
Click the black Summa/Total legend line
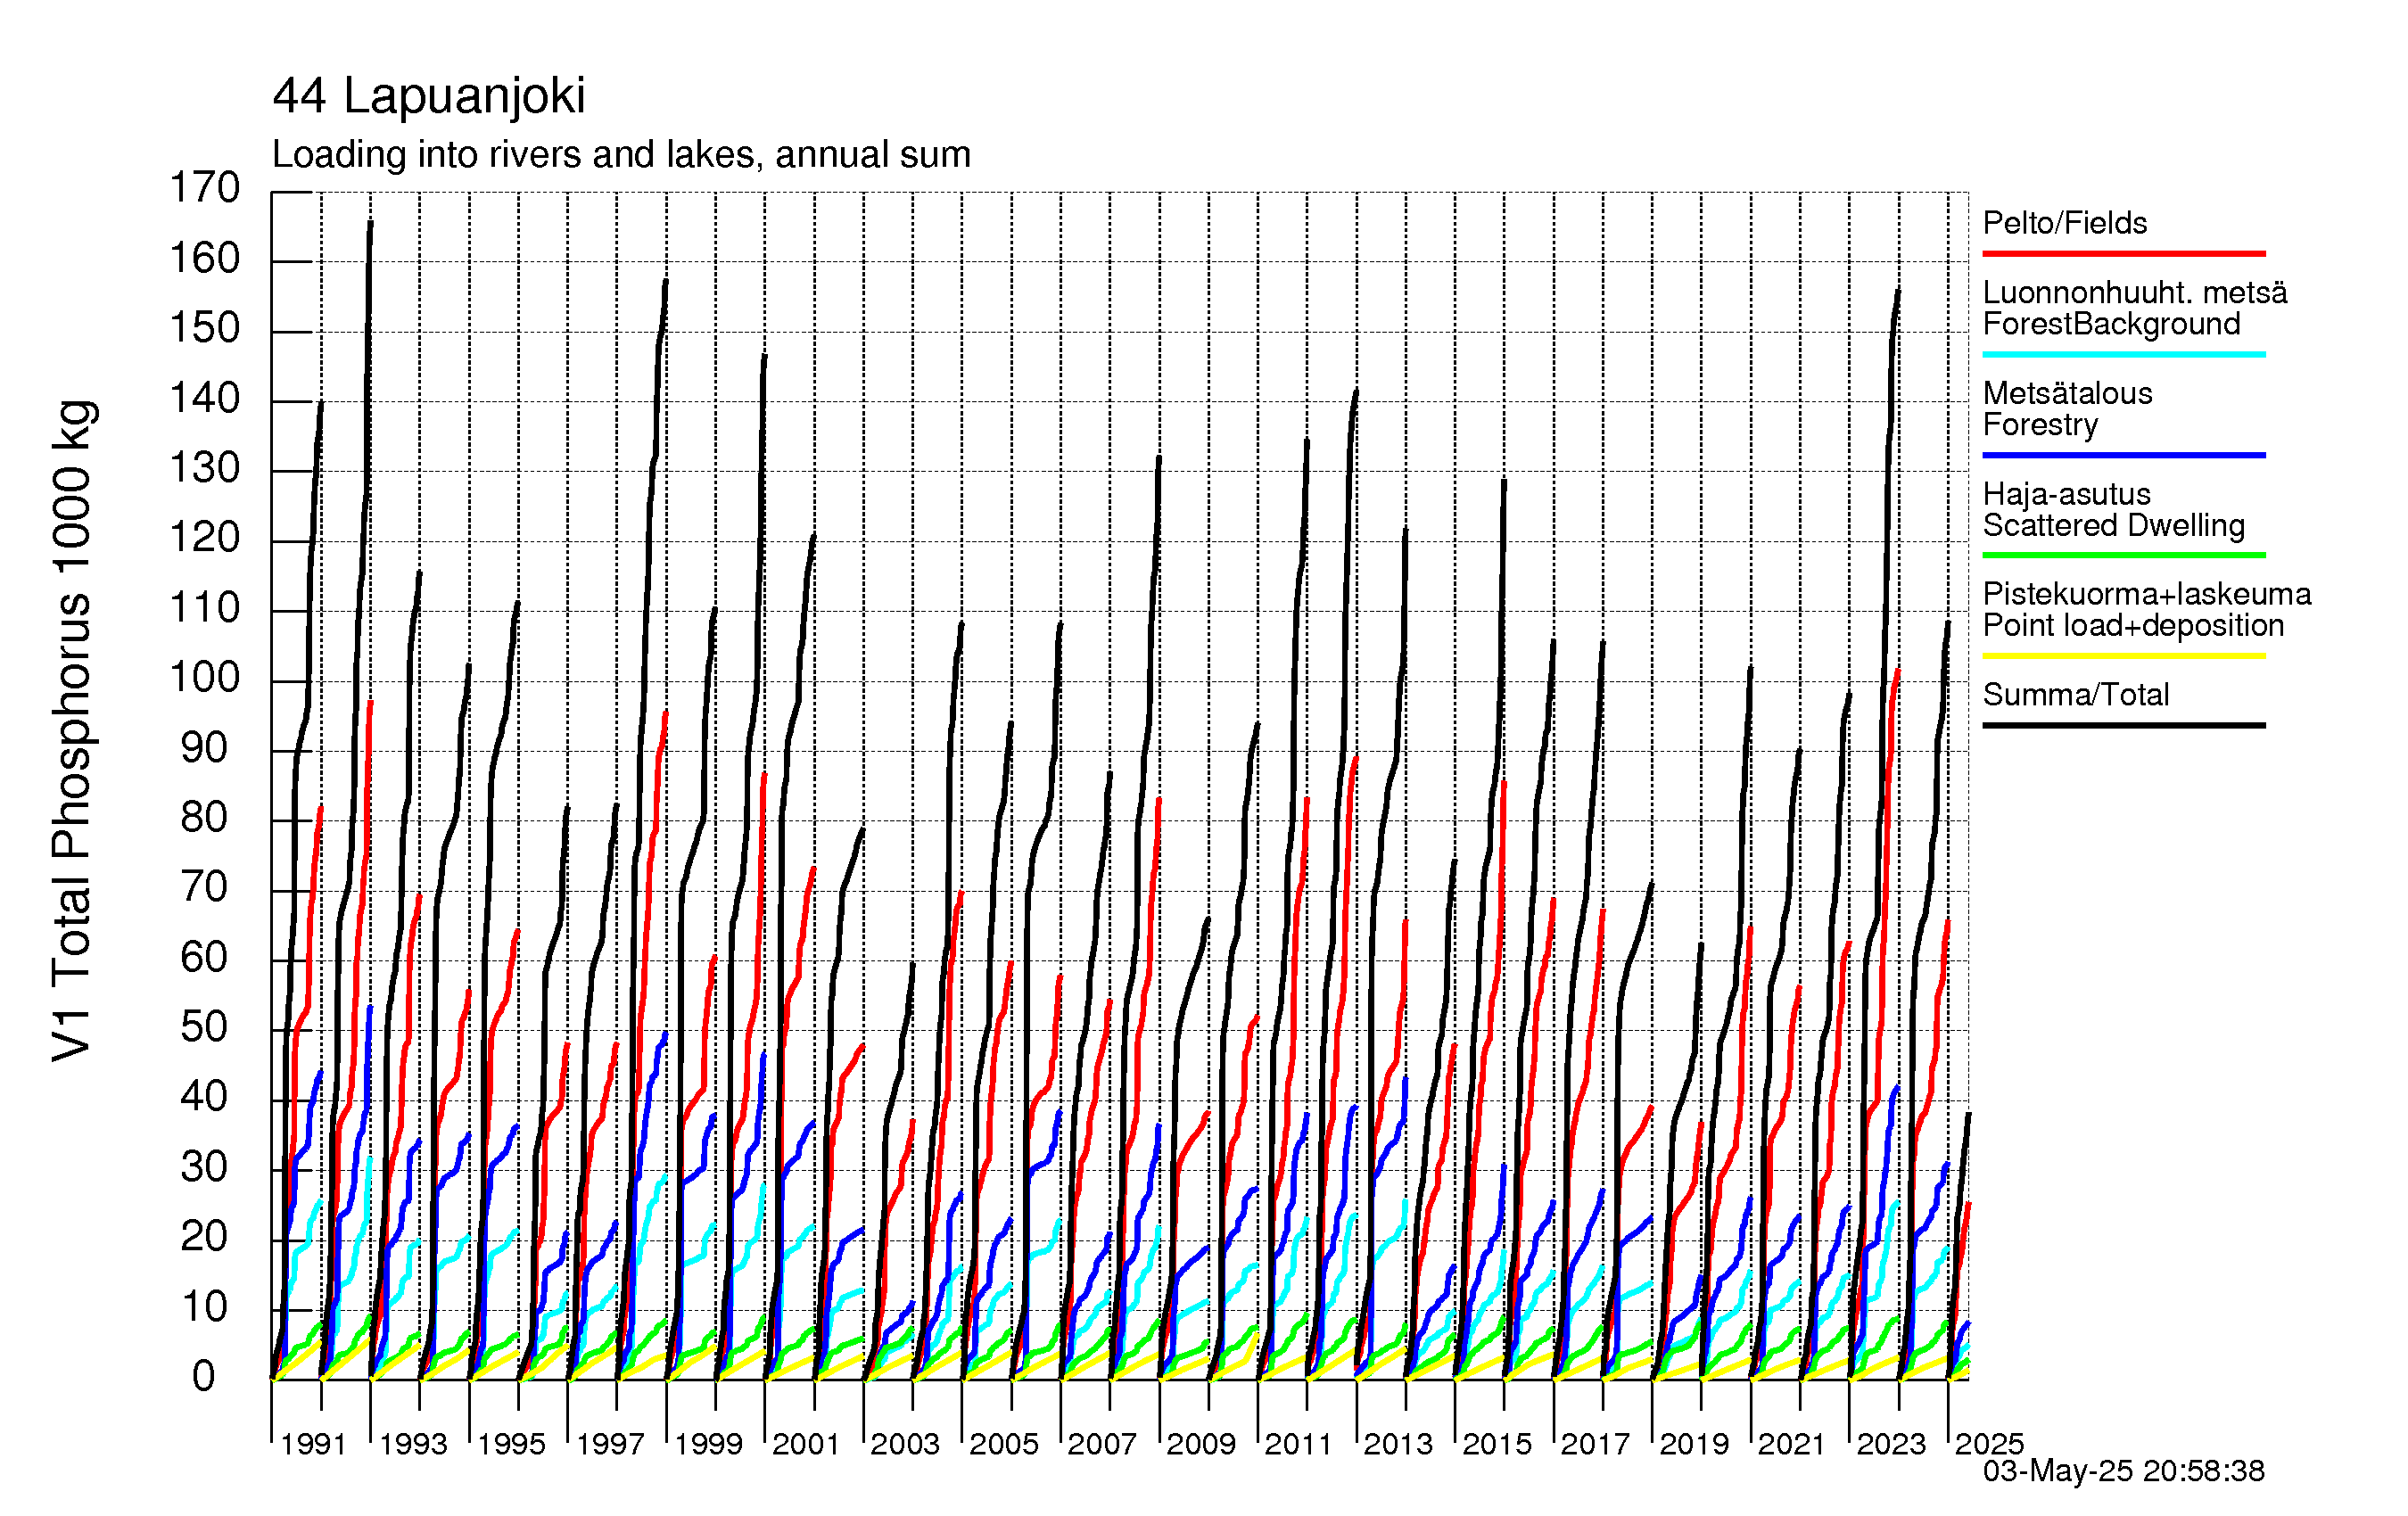(x=2124, y=725)
